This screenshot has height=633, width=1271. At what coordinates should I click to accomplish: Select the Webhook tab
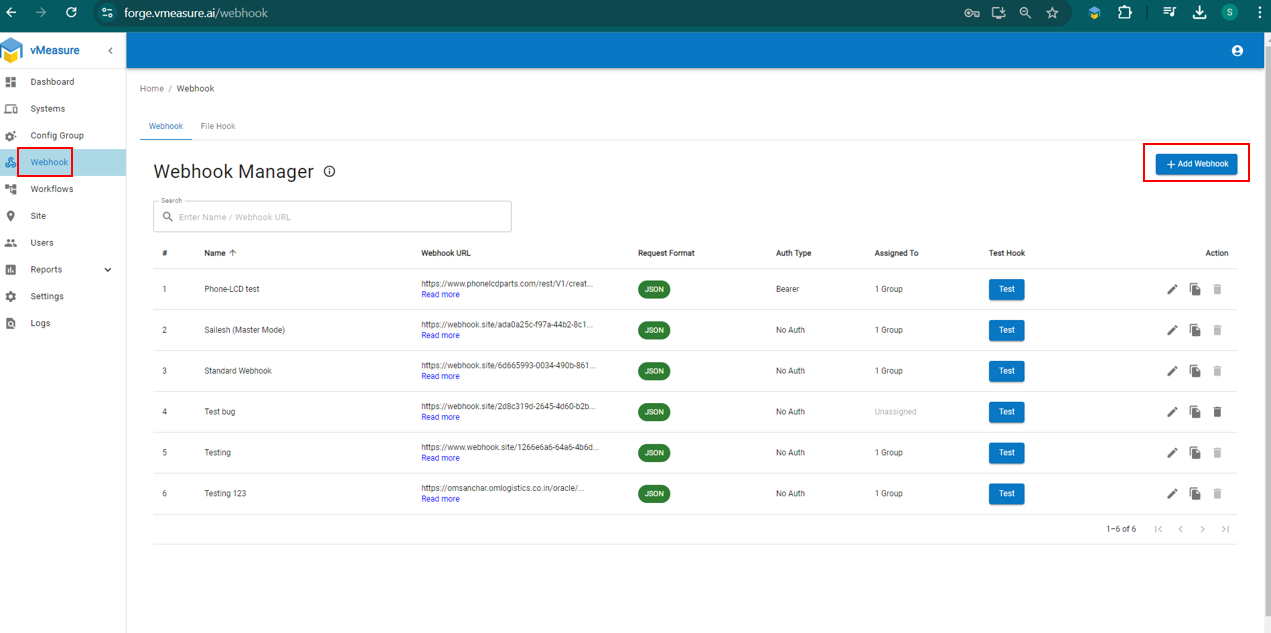click(166, 127)
